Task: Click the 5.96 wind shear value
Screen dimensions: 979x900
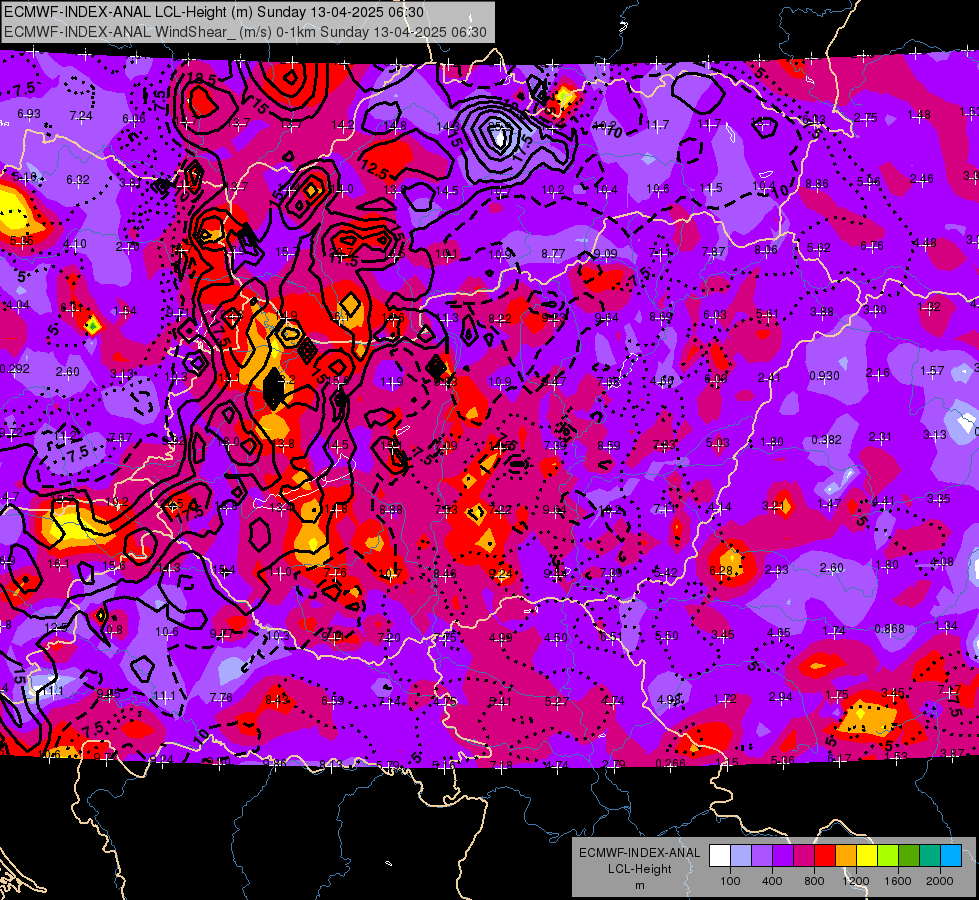Action: [x=868, y=182]
